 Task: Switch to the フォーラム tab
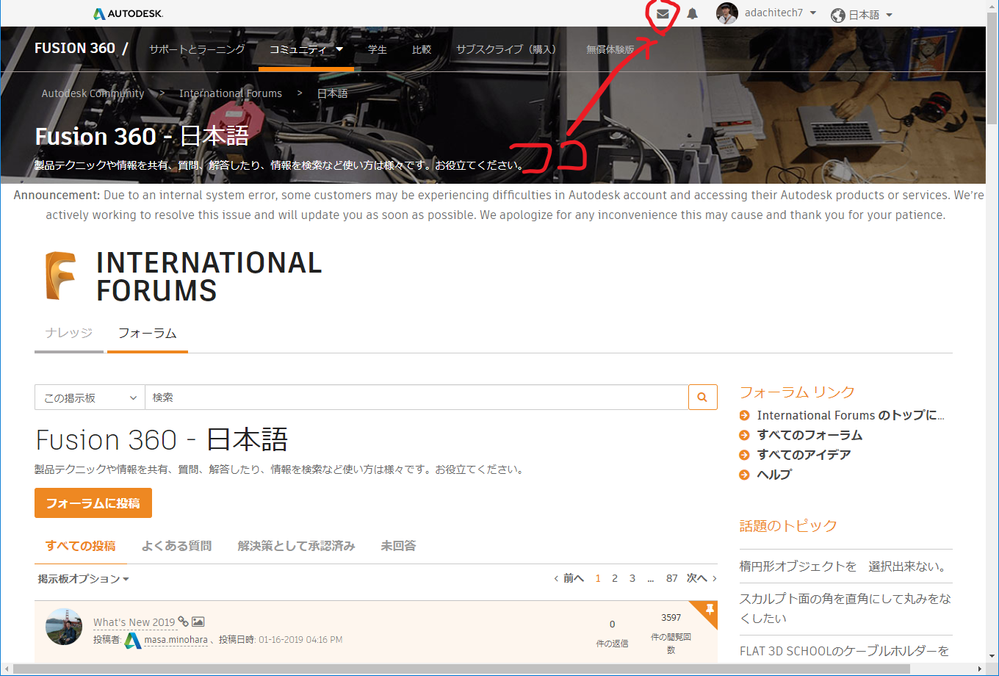[147, 333]
